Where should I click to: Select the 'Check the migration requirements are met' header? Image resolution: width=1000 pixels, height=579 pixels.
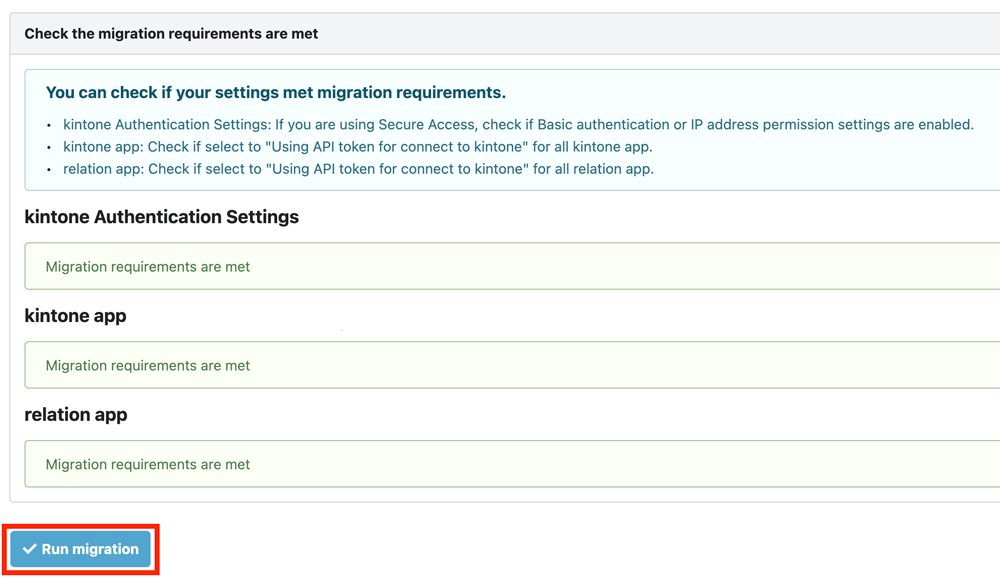coord(171,34)
